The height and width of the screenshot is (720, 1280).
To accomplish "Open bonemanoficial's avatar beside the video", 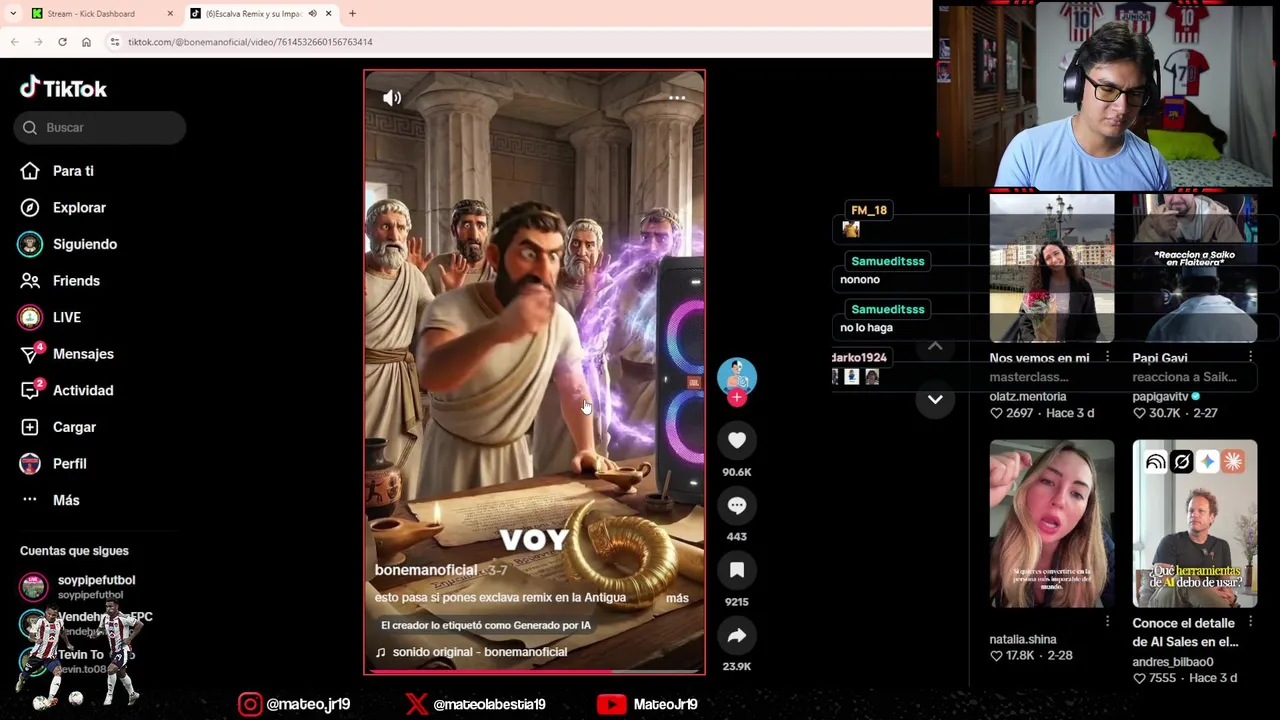I will tap(737, 376).
